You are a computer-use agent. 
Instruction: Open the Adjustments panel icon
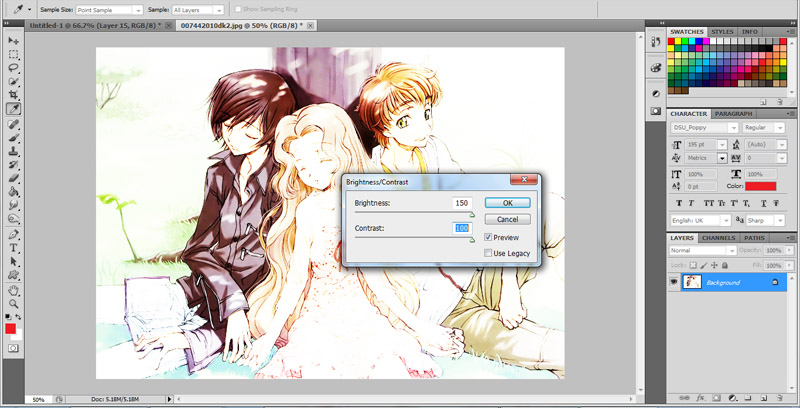656,94
